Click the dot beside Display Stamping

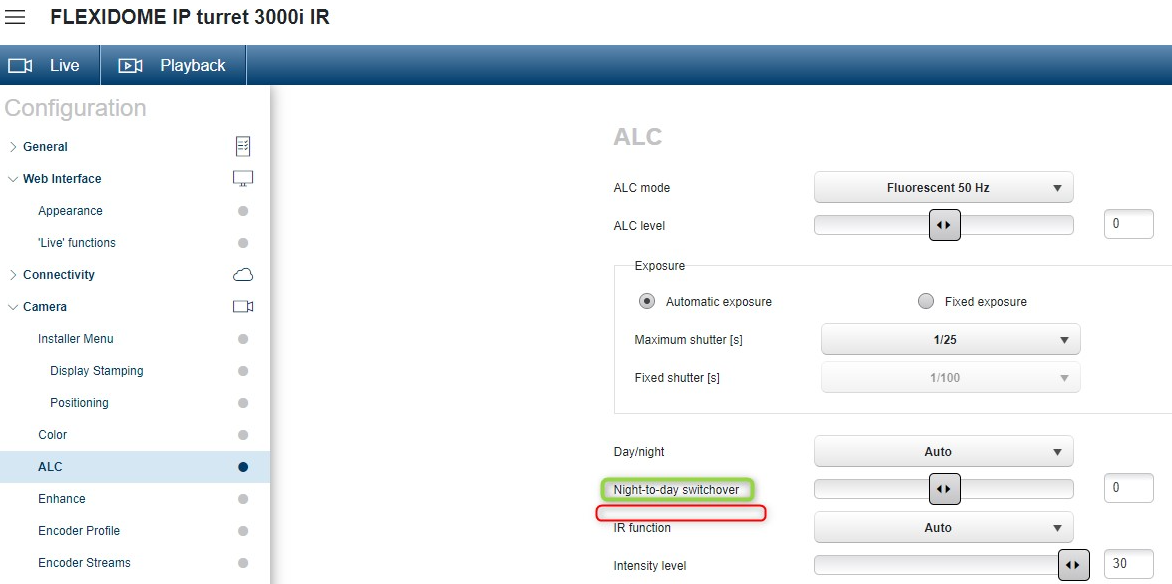(x=243, y=371)
